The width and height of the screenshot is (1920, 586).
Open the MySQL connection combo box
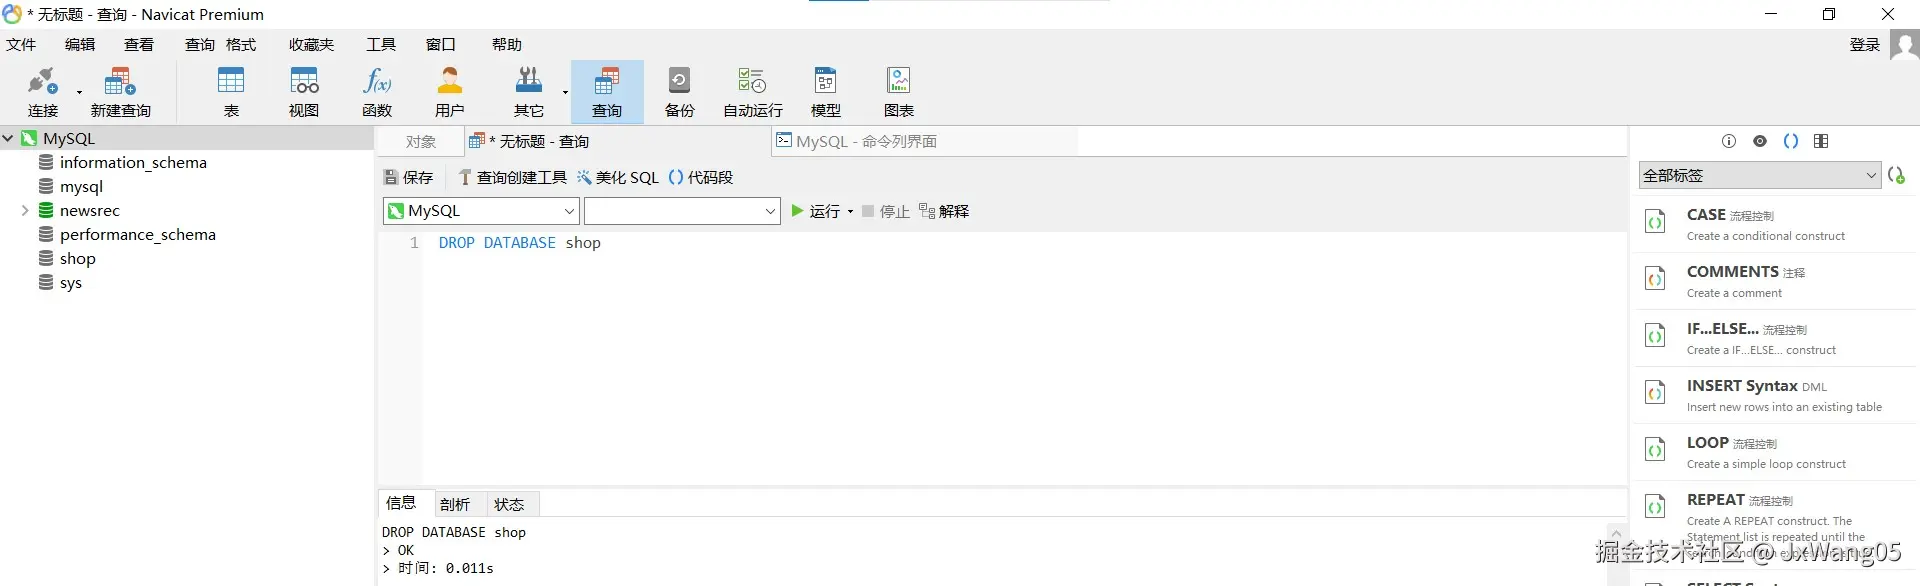[481, 211]
